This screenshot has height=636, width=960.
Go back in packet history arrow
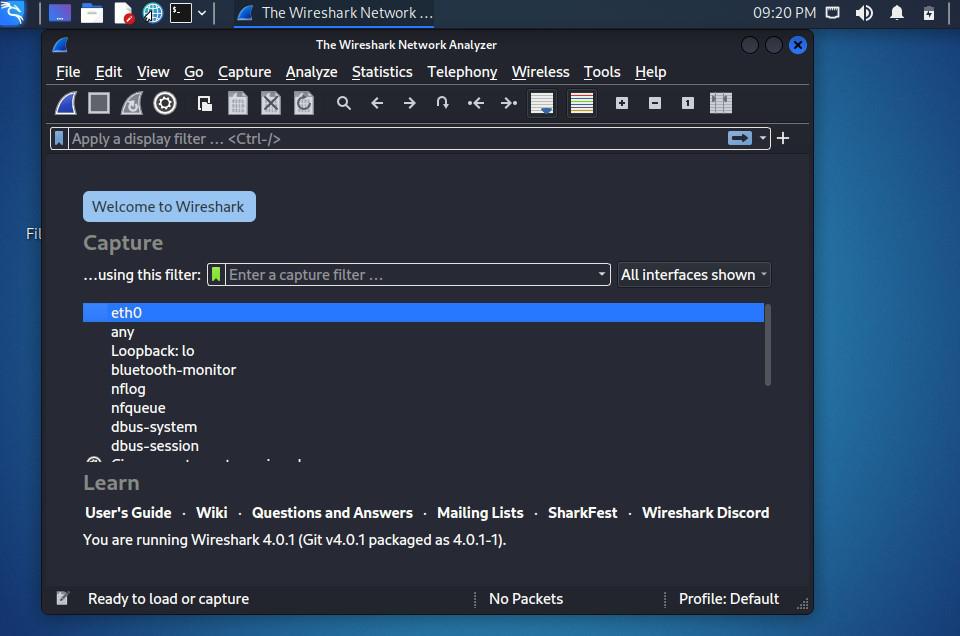pos(377,103)
